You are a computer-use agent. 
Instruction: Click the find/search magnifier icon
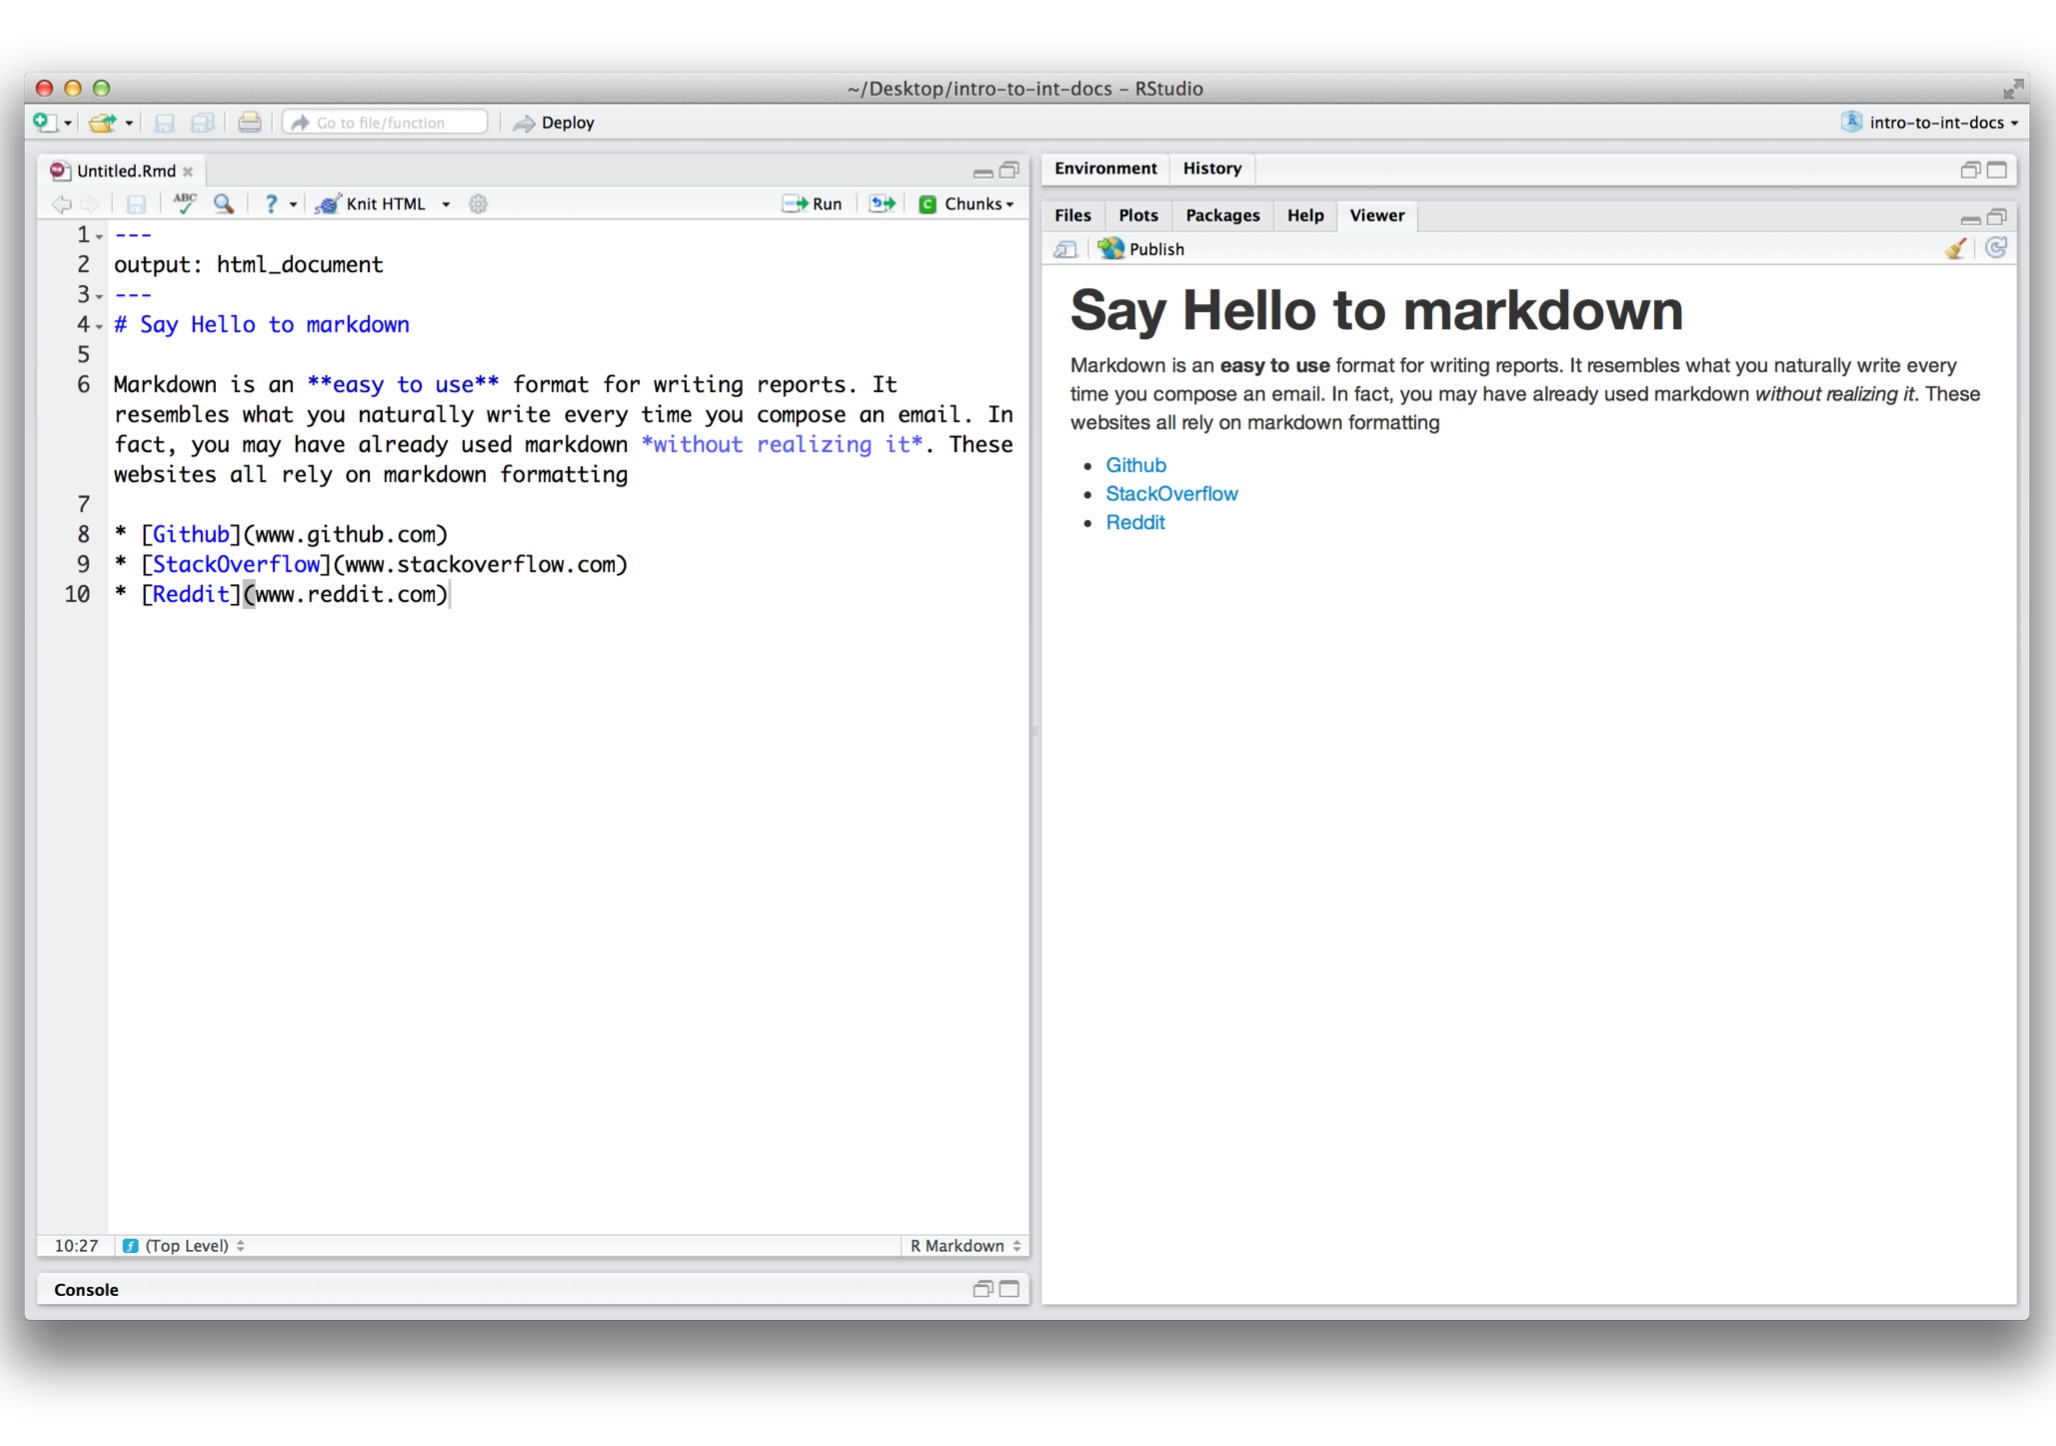point(224,203)
